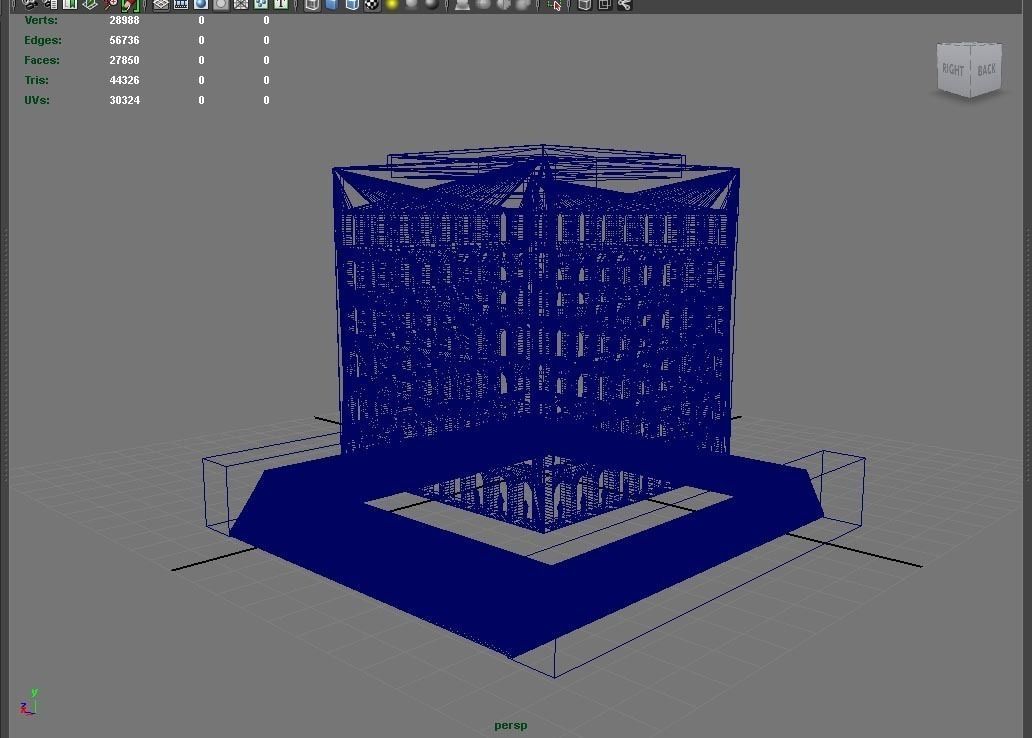Toggle the X-Ray cube icon

coord(584,4)
